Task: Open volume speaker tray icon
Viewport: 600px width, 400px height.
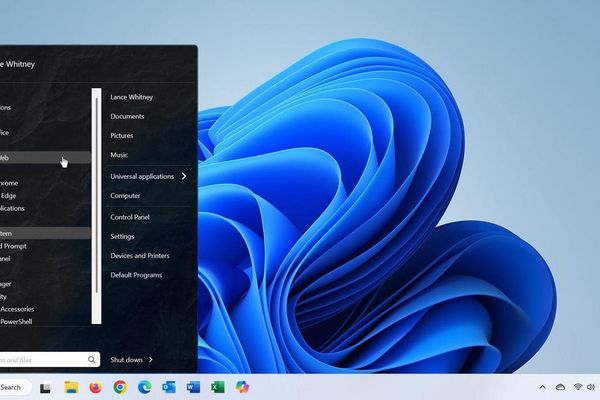Action: coord(590,387)
